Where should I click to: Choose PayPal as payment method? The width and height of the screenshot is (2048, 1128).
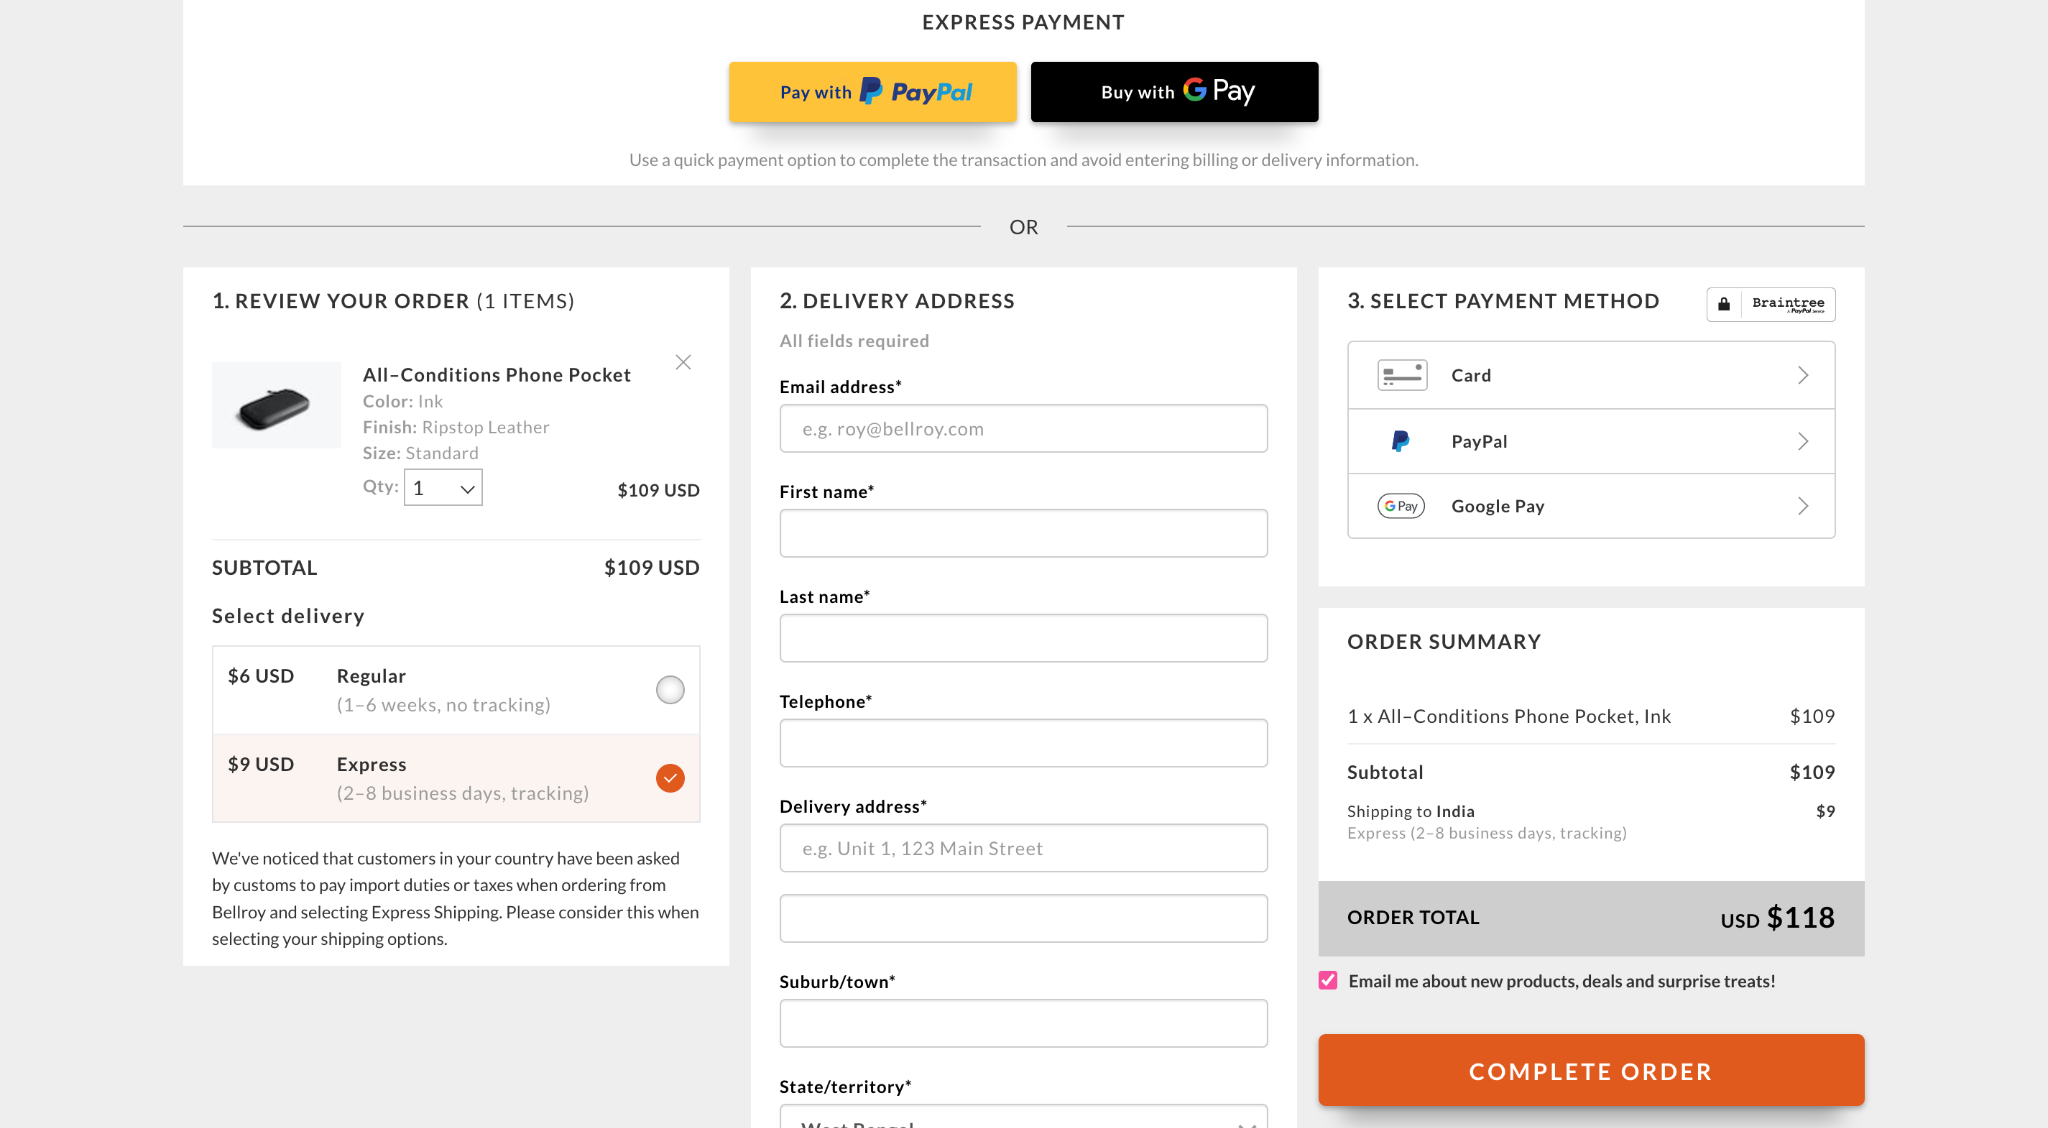coord(1591,441)
